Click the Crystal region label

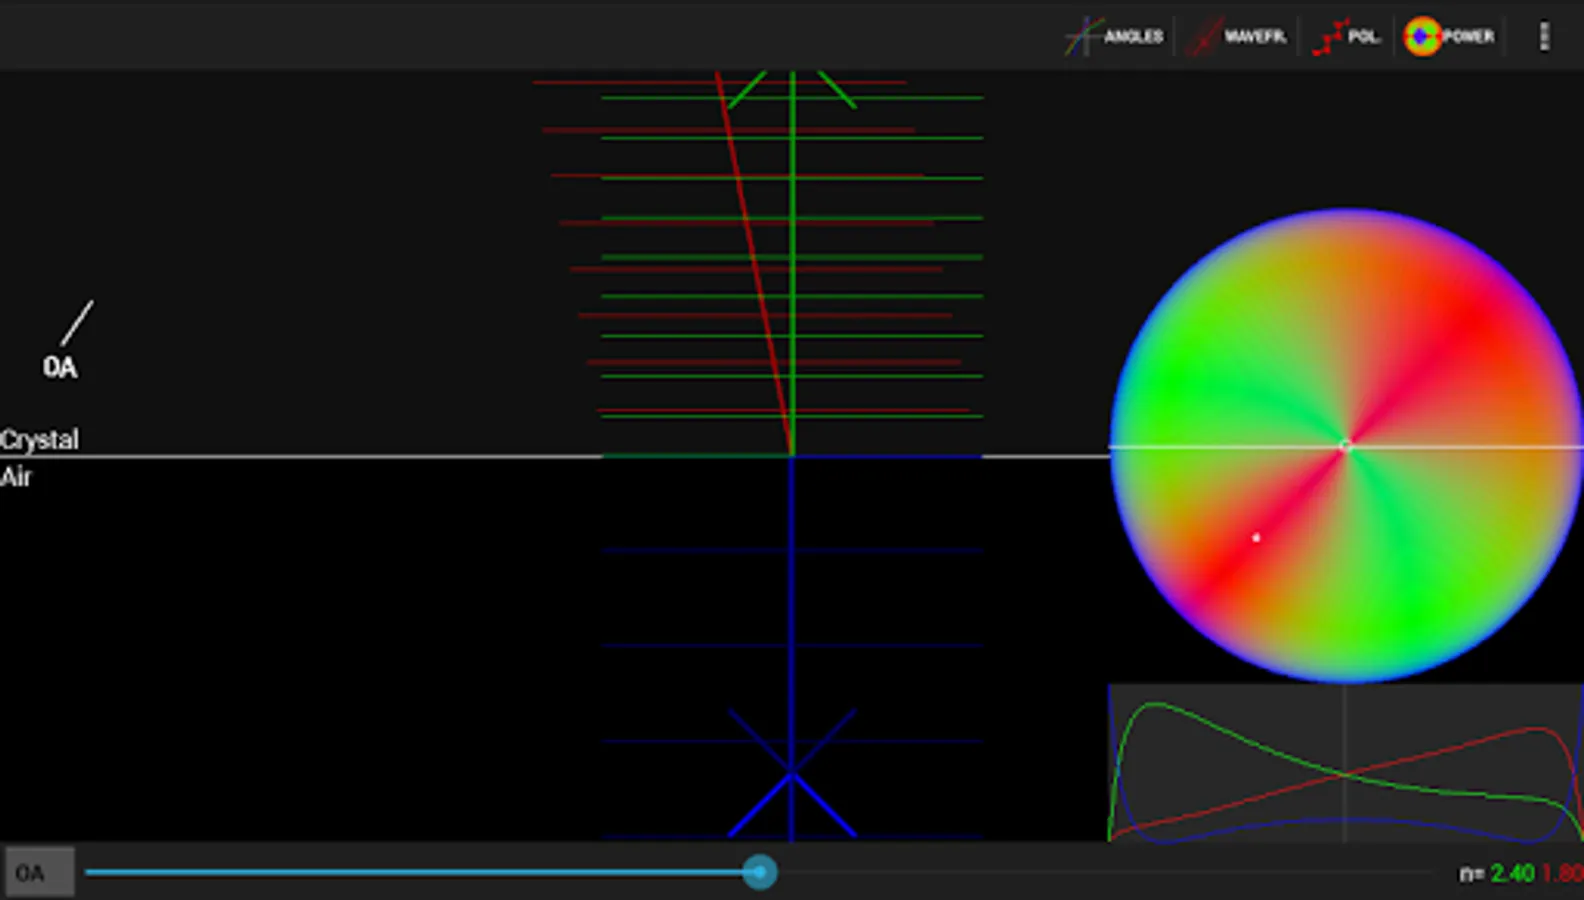tap(39, 440)
